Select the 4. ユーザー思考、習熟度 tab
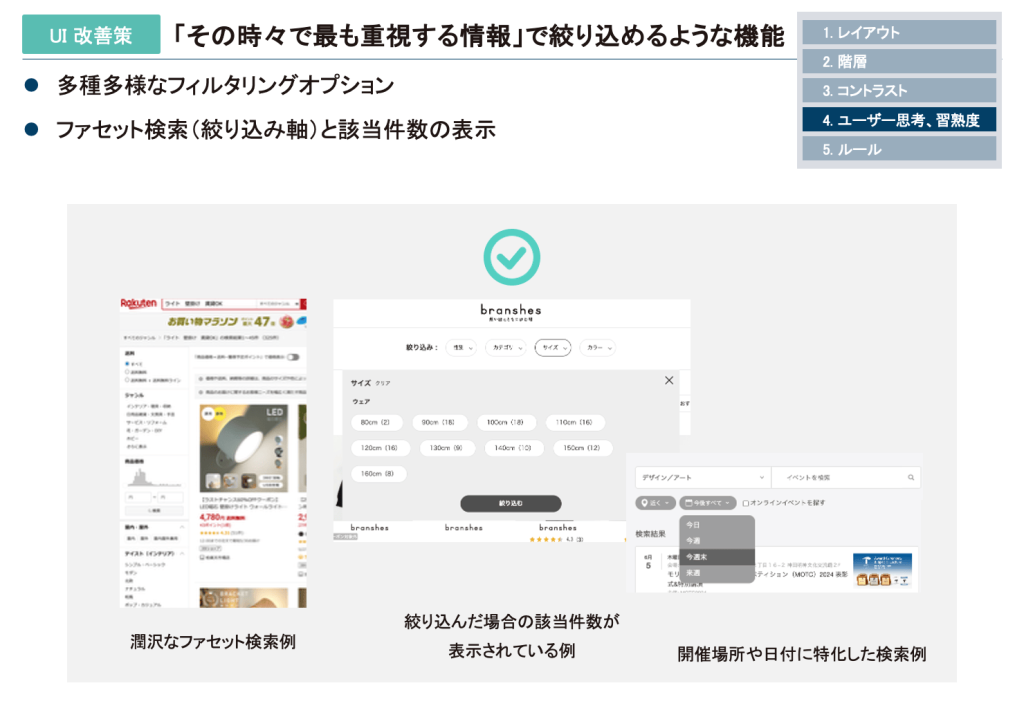The width and height of the screenshot is (1024, 708). tap(899, 120)
